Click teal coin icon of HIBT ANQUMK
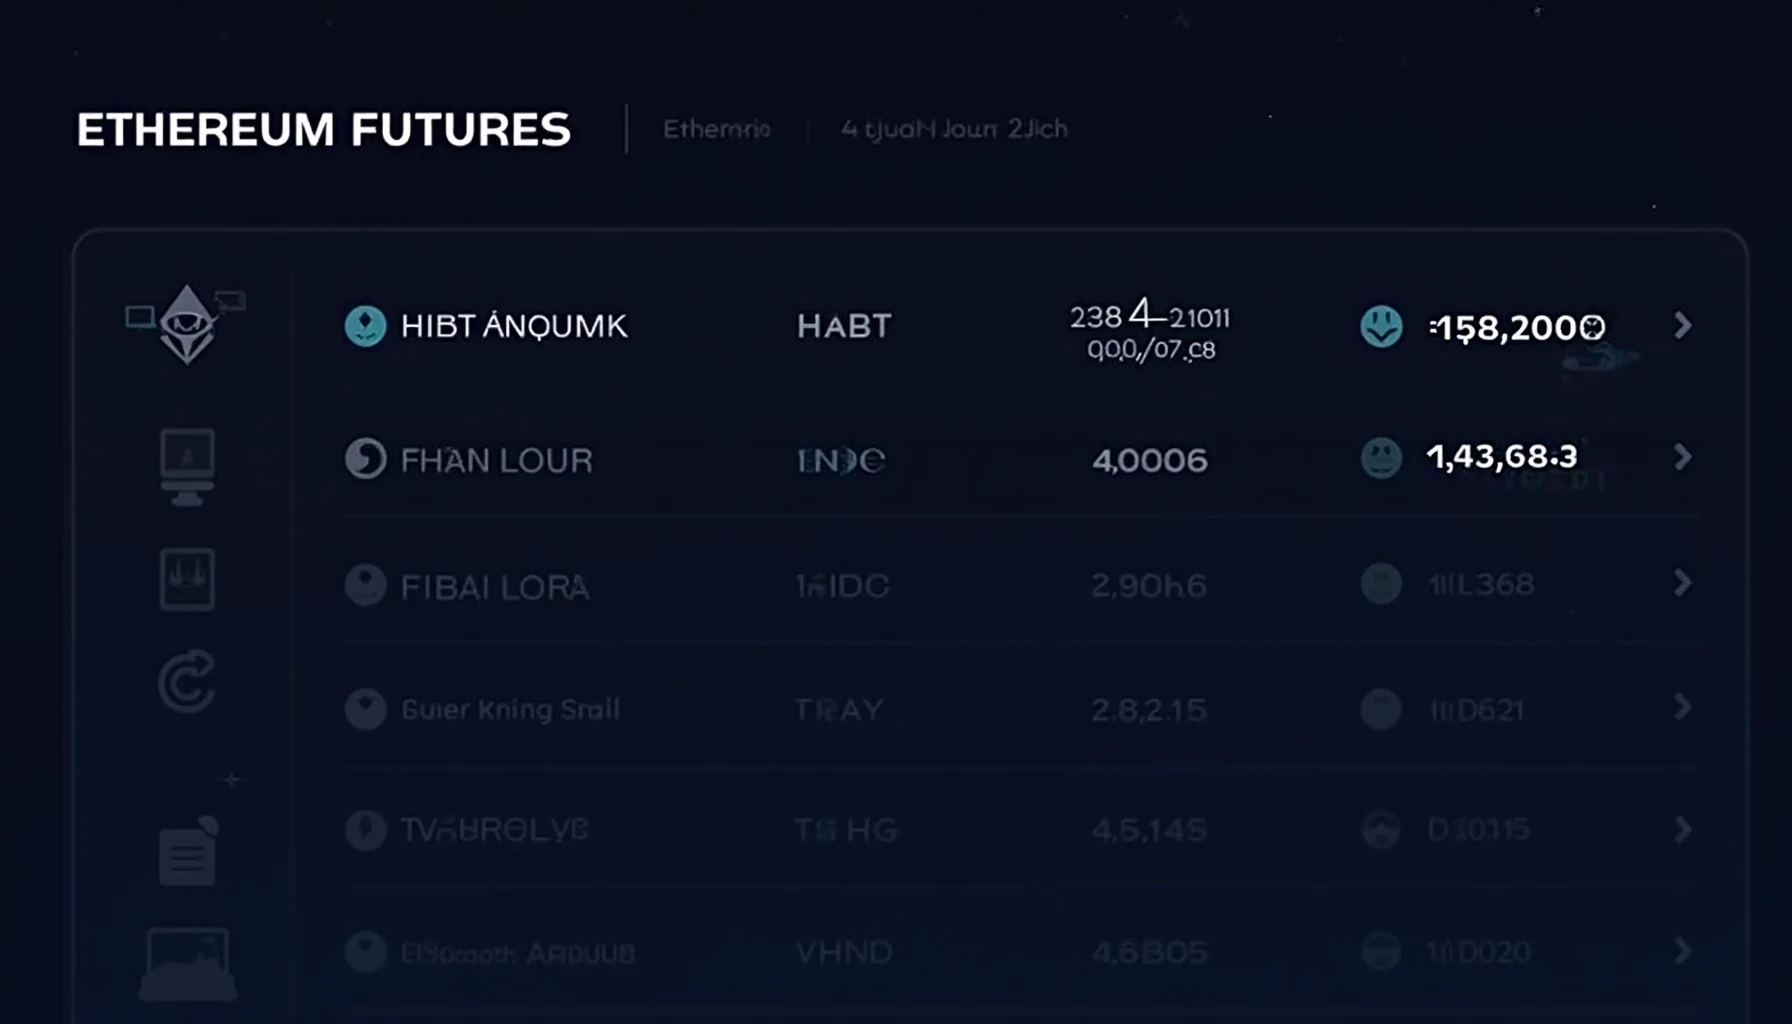The image size is (1792, 1024). [365, 326]
